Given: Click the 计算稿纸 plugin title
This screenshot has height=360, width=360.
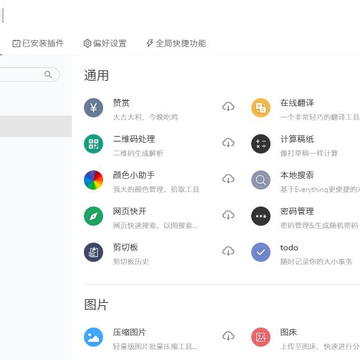Looking at the screenshot, I should tap(297, 139).
